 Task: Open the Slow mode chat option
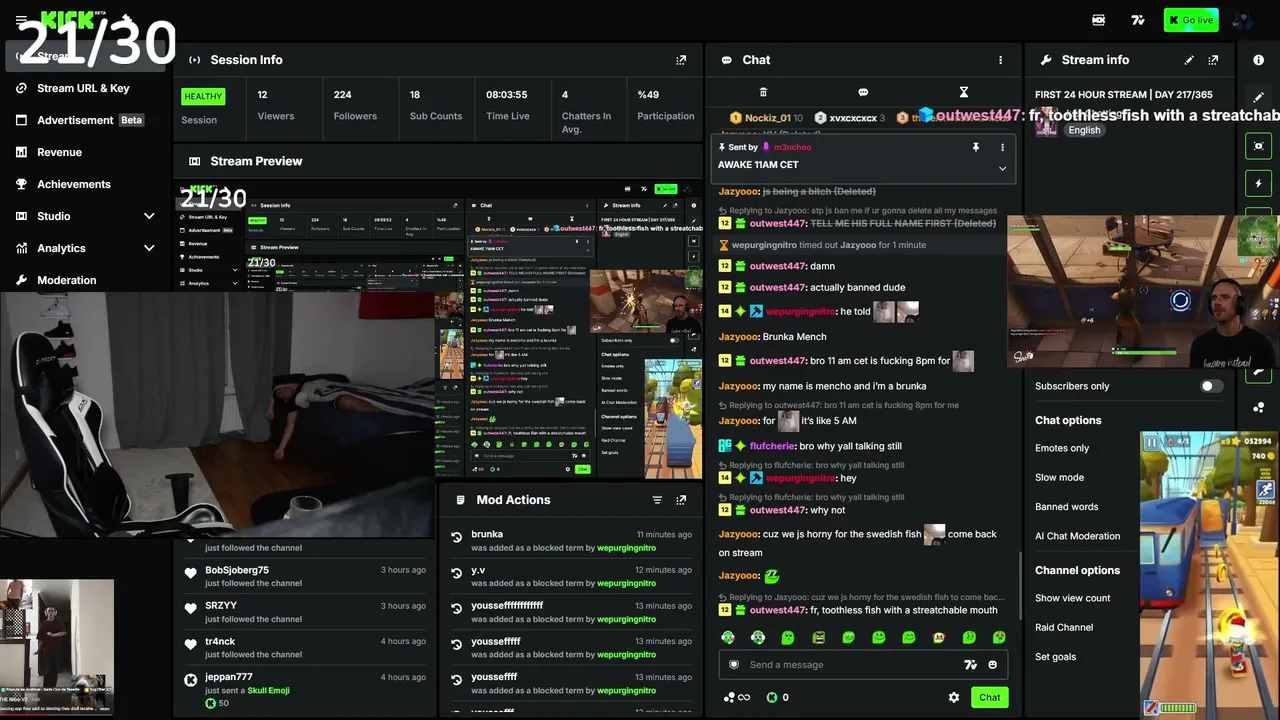coord(1059,477)
